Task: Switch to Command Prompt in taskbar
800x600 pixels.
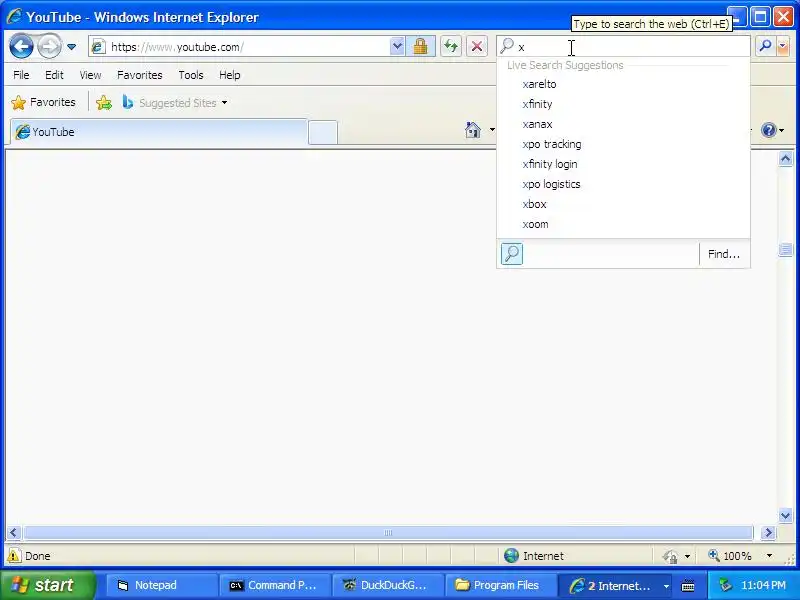Action: coord(274,585)
